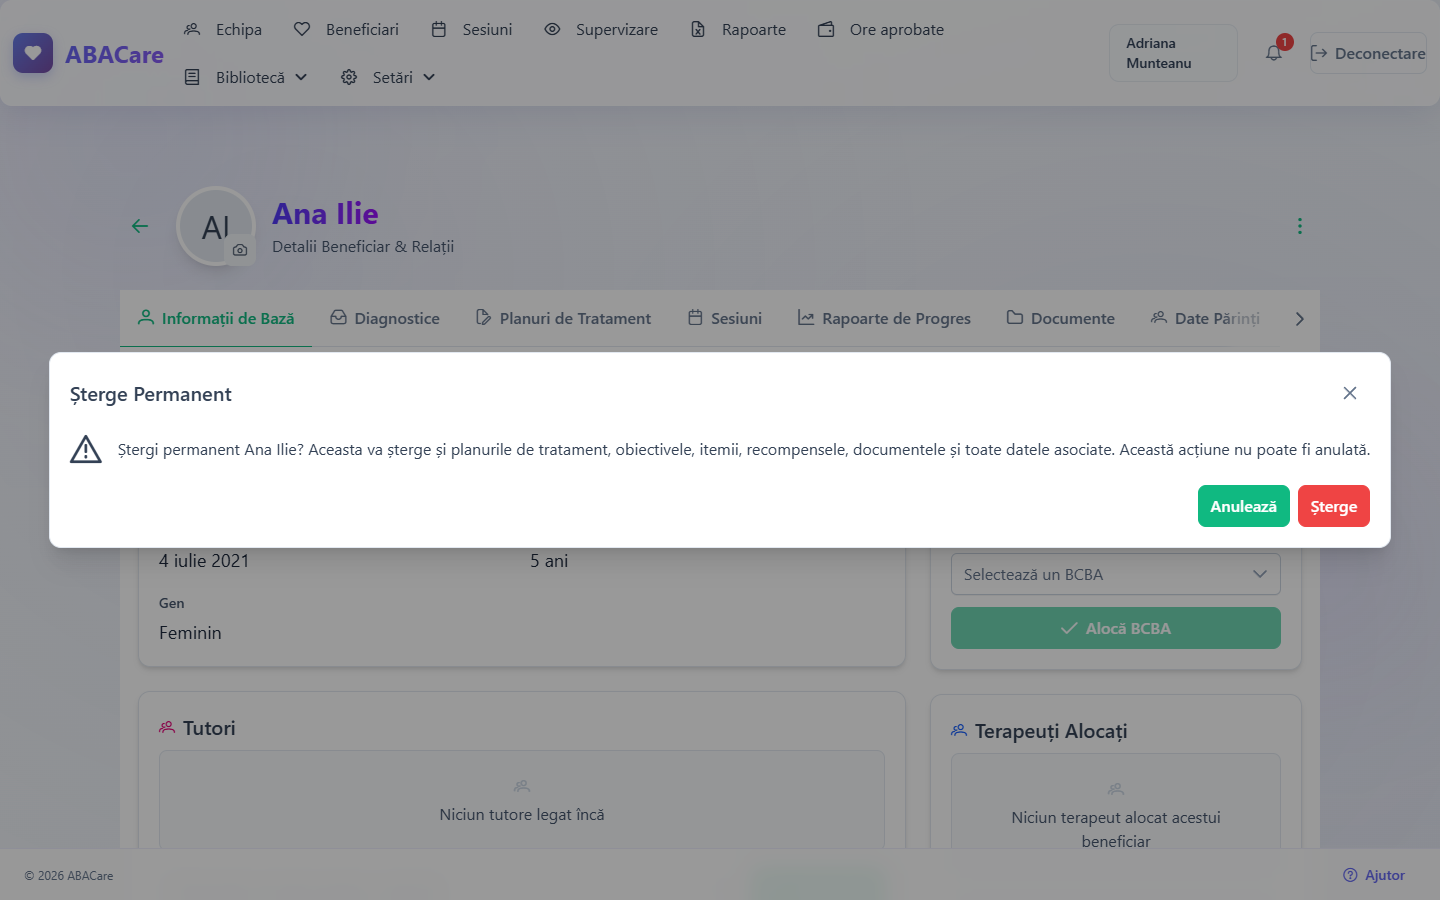Viewport: 1440px width, 900px height.
Task: Click the warning triangle icon in dialog
Action: pos(86,450)
